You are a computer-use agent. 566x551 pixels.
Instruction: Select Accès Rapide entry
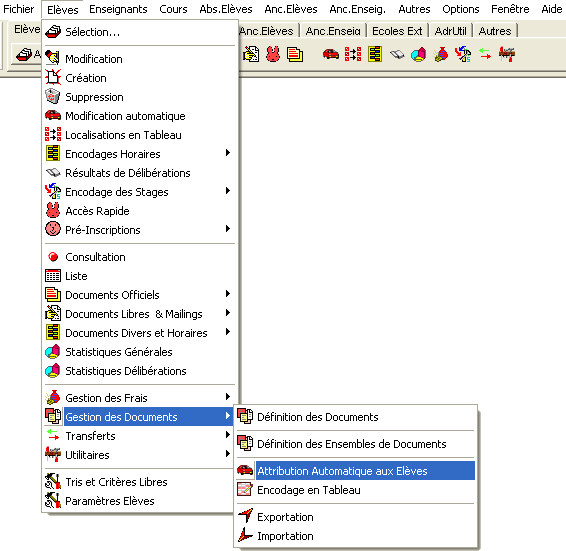click(139, 211)
